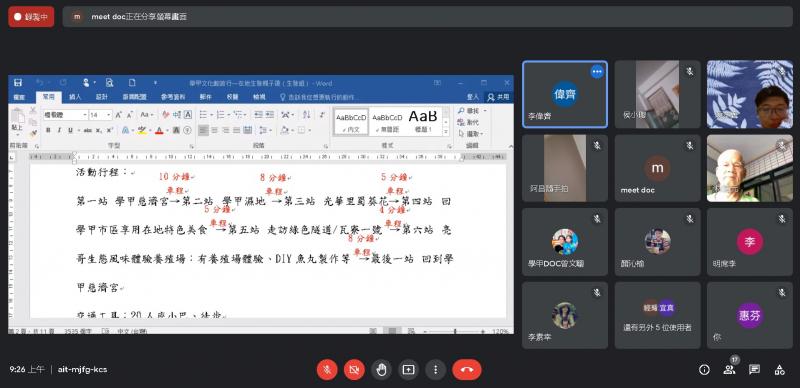Turn on microphone in Meet controls
The width and height of the screenshot is (800, 388).
coord(327,370)
